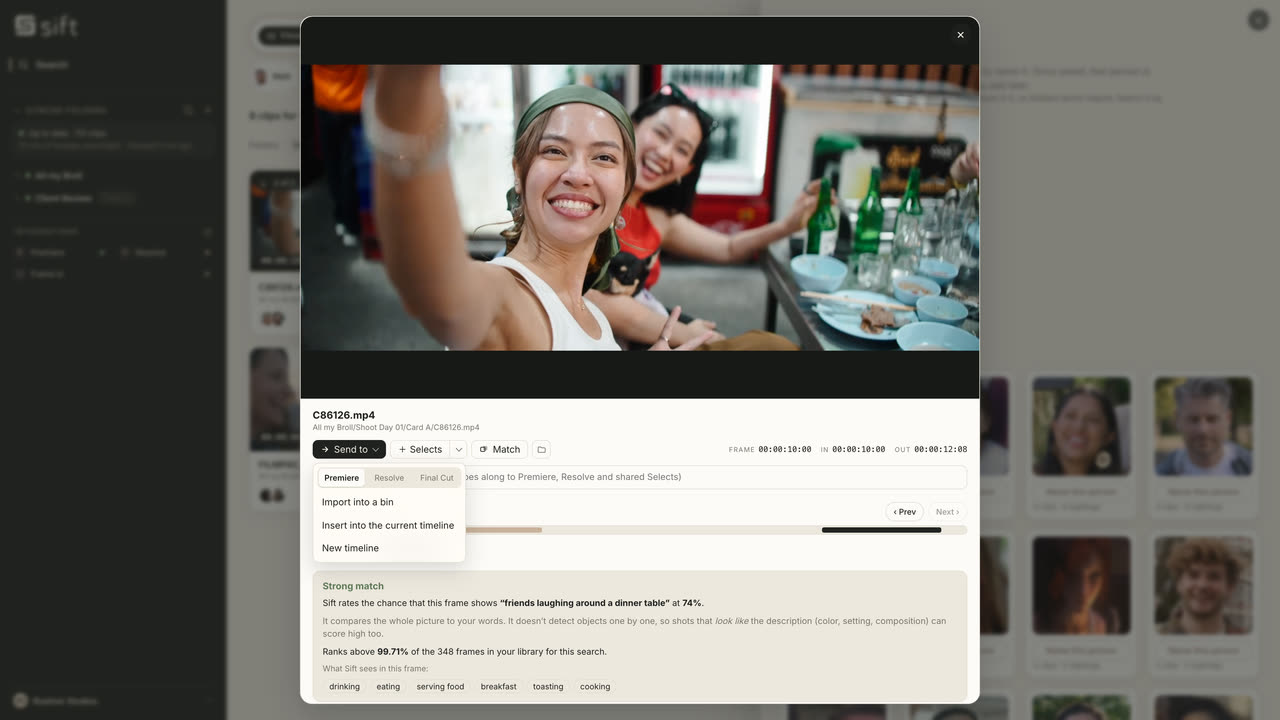1280x720 pixels.
Task: Add clip to Selects
Action: (x=420, y=450)
